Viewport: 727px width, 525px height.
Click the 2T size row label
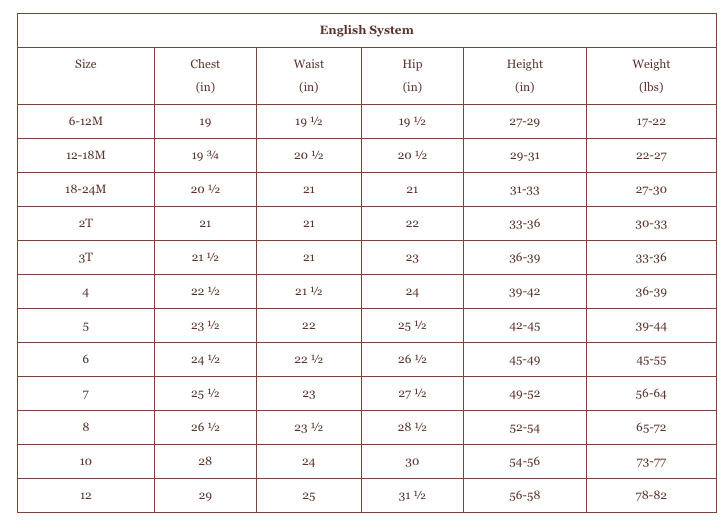pos(86,223)
